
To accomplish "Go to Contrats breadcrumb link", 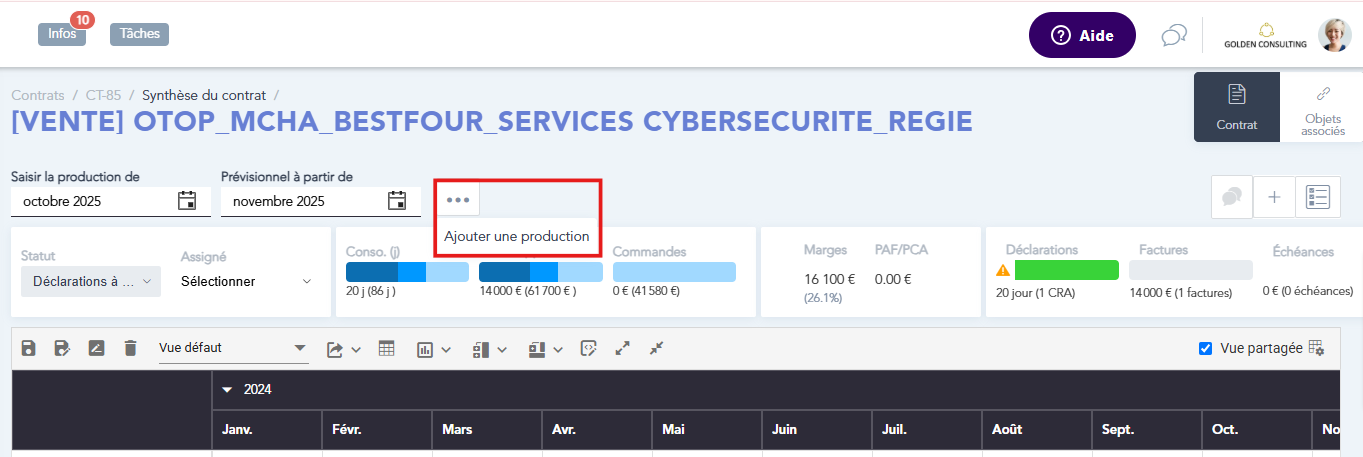I will point(38,95).
